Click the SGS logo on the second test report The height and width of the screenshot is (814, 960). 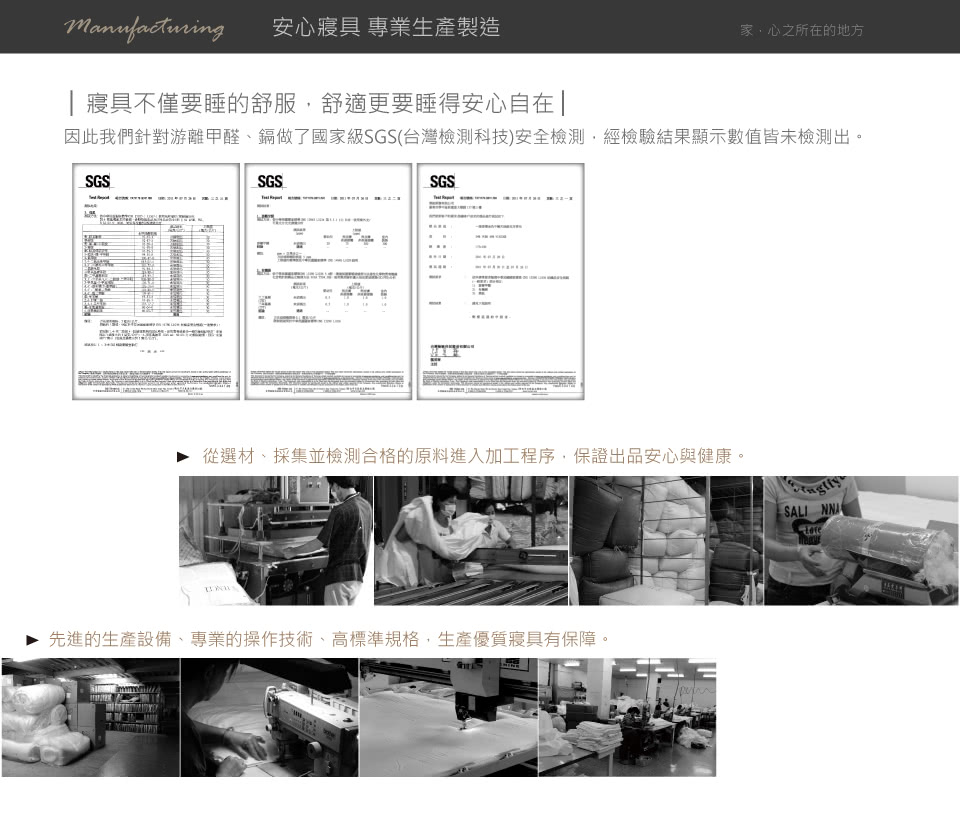tap(270, 182)
